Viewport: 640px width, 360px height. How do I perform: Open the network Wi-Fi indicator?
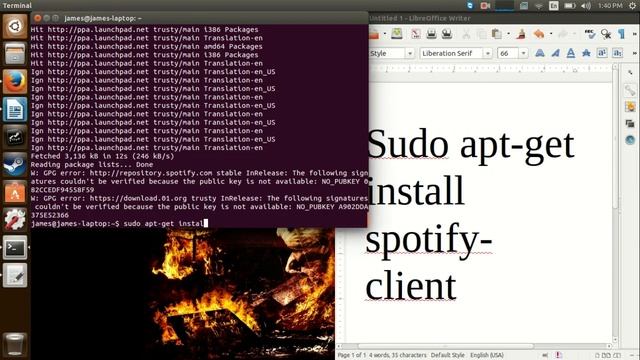tap(539, 6)
